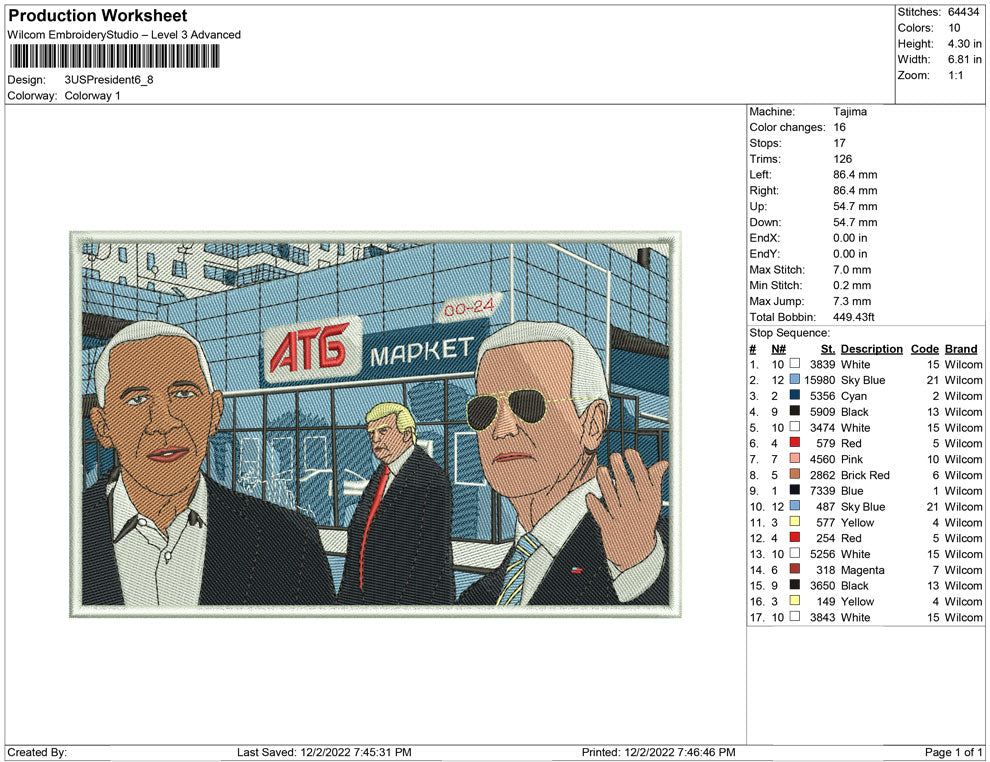990x762 pixels.
Task: Click the Yellow swatch in stop row 11
Action: click(x=795, y=521)
